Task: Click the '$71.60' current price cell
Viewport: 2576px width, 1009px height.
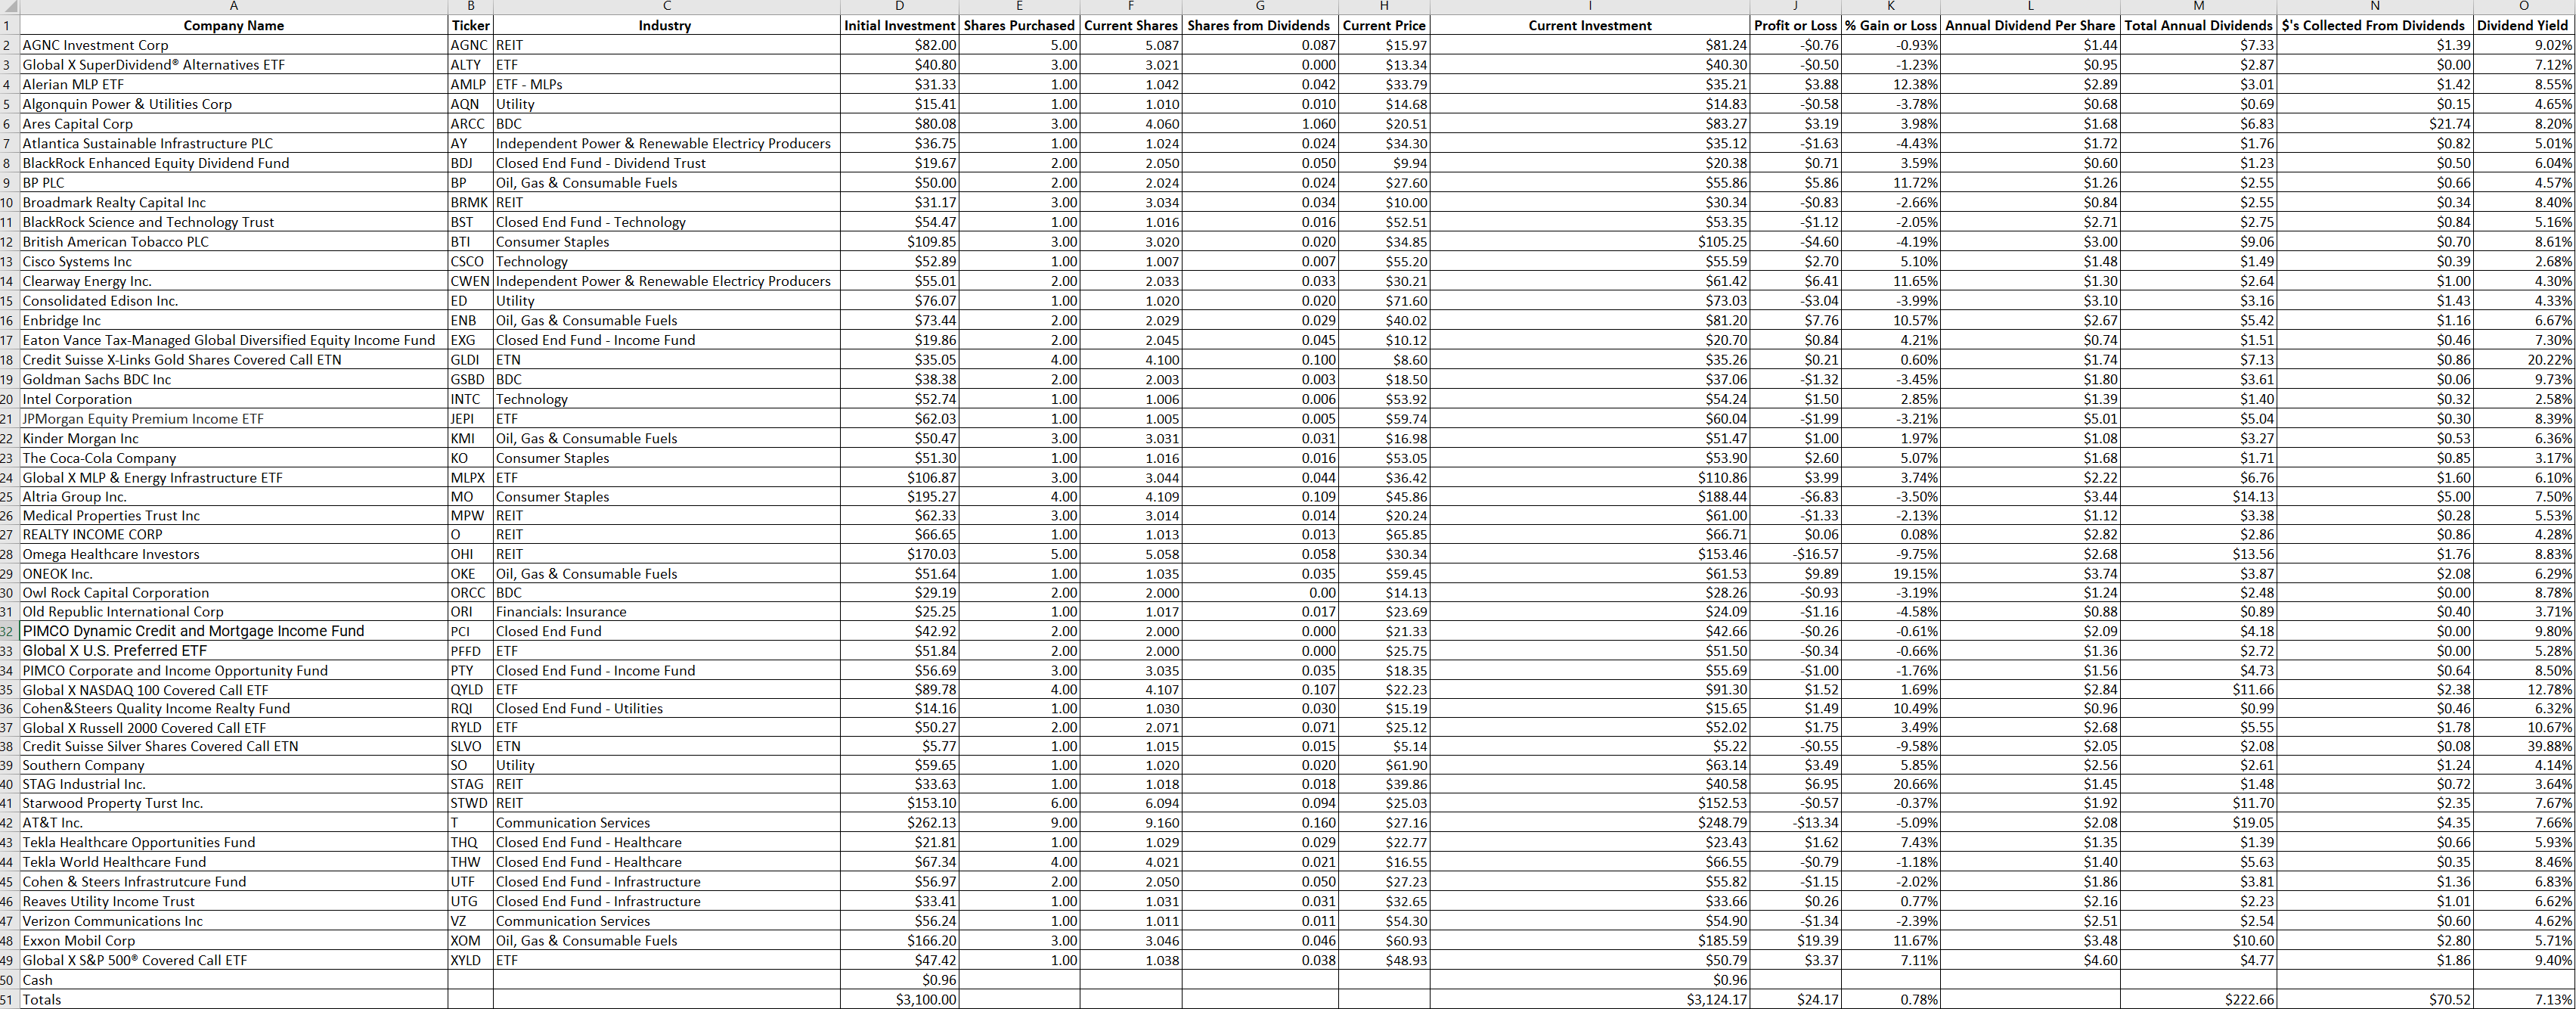Action: point(1384,301)
